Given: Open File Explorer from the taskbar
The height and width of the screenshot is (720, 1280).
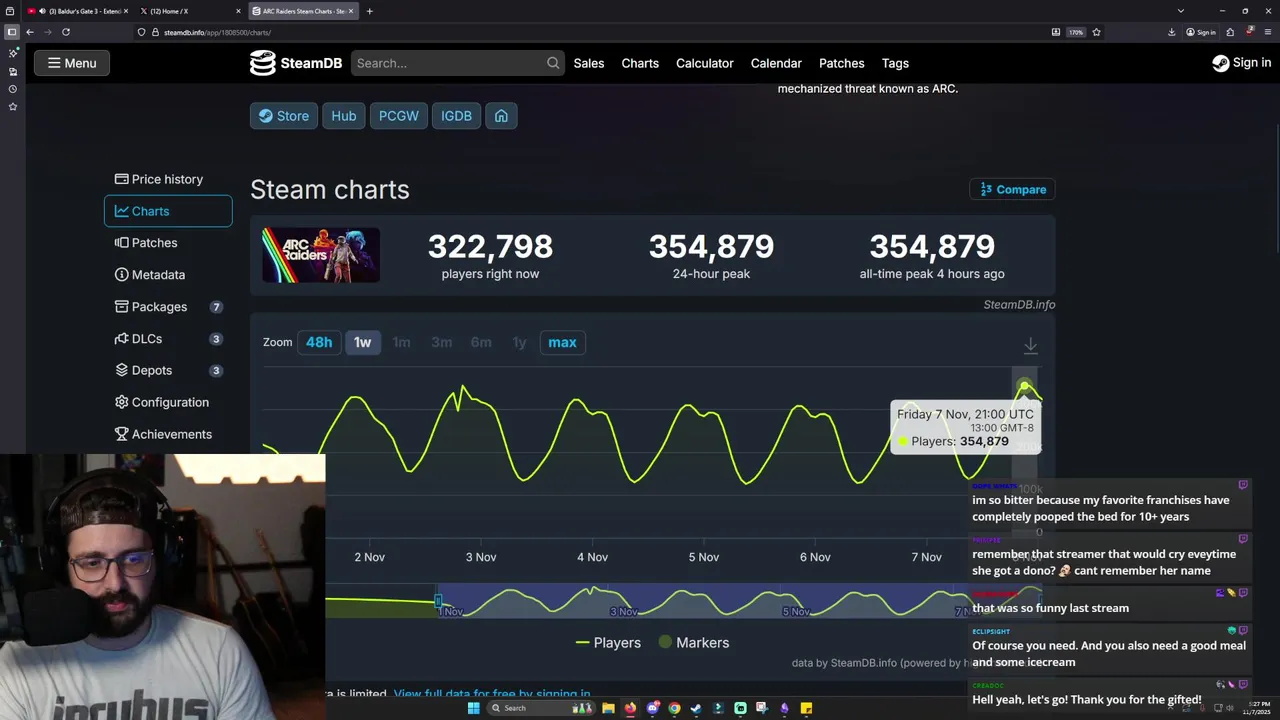Looking at the screenshot, I should [608, 708].
